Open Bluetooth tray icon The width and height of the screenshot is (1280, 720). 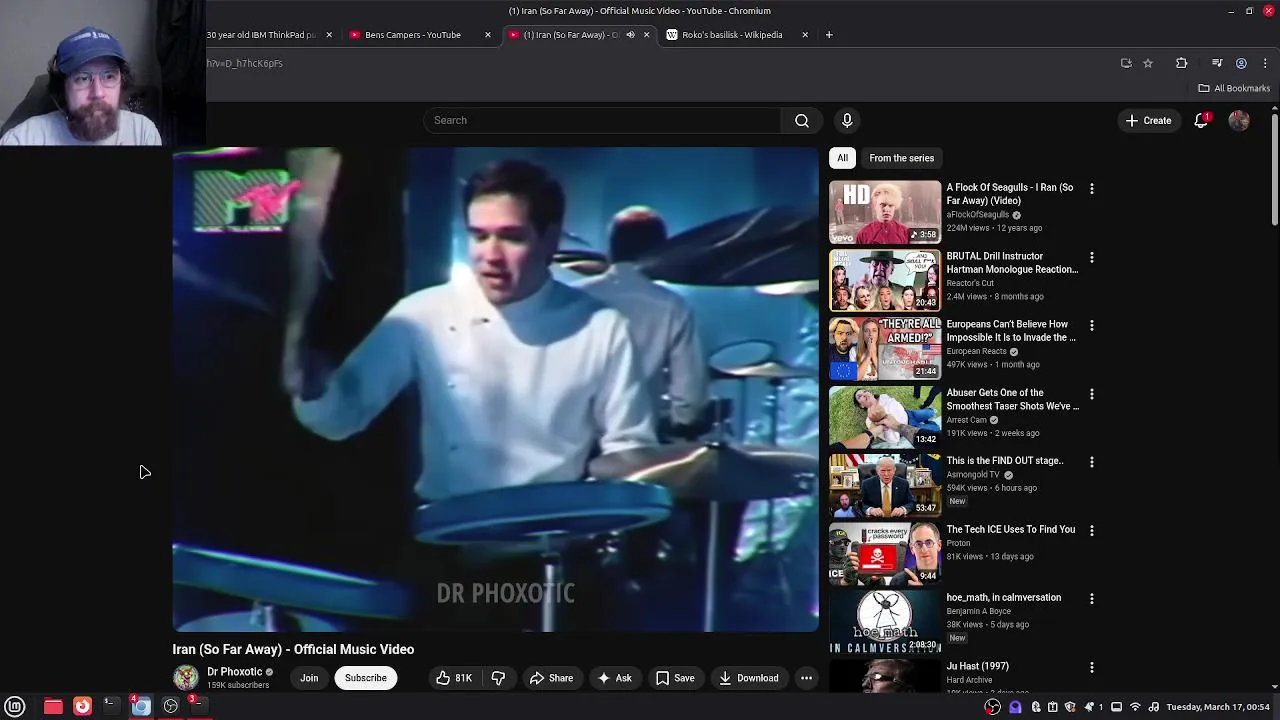click(1036, 707)
